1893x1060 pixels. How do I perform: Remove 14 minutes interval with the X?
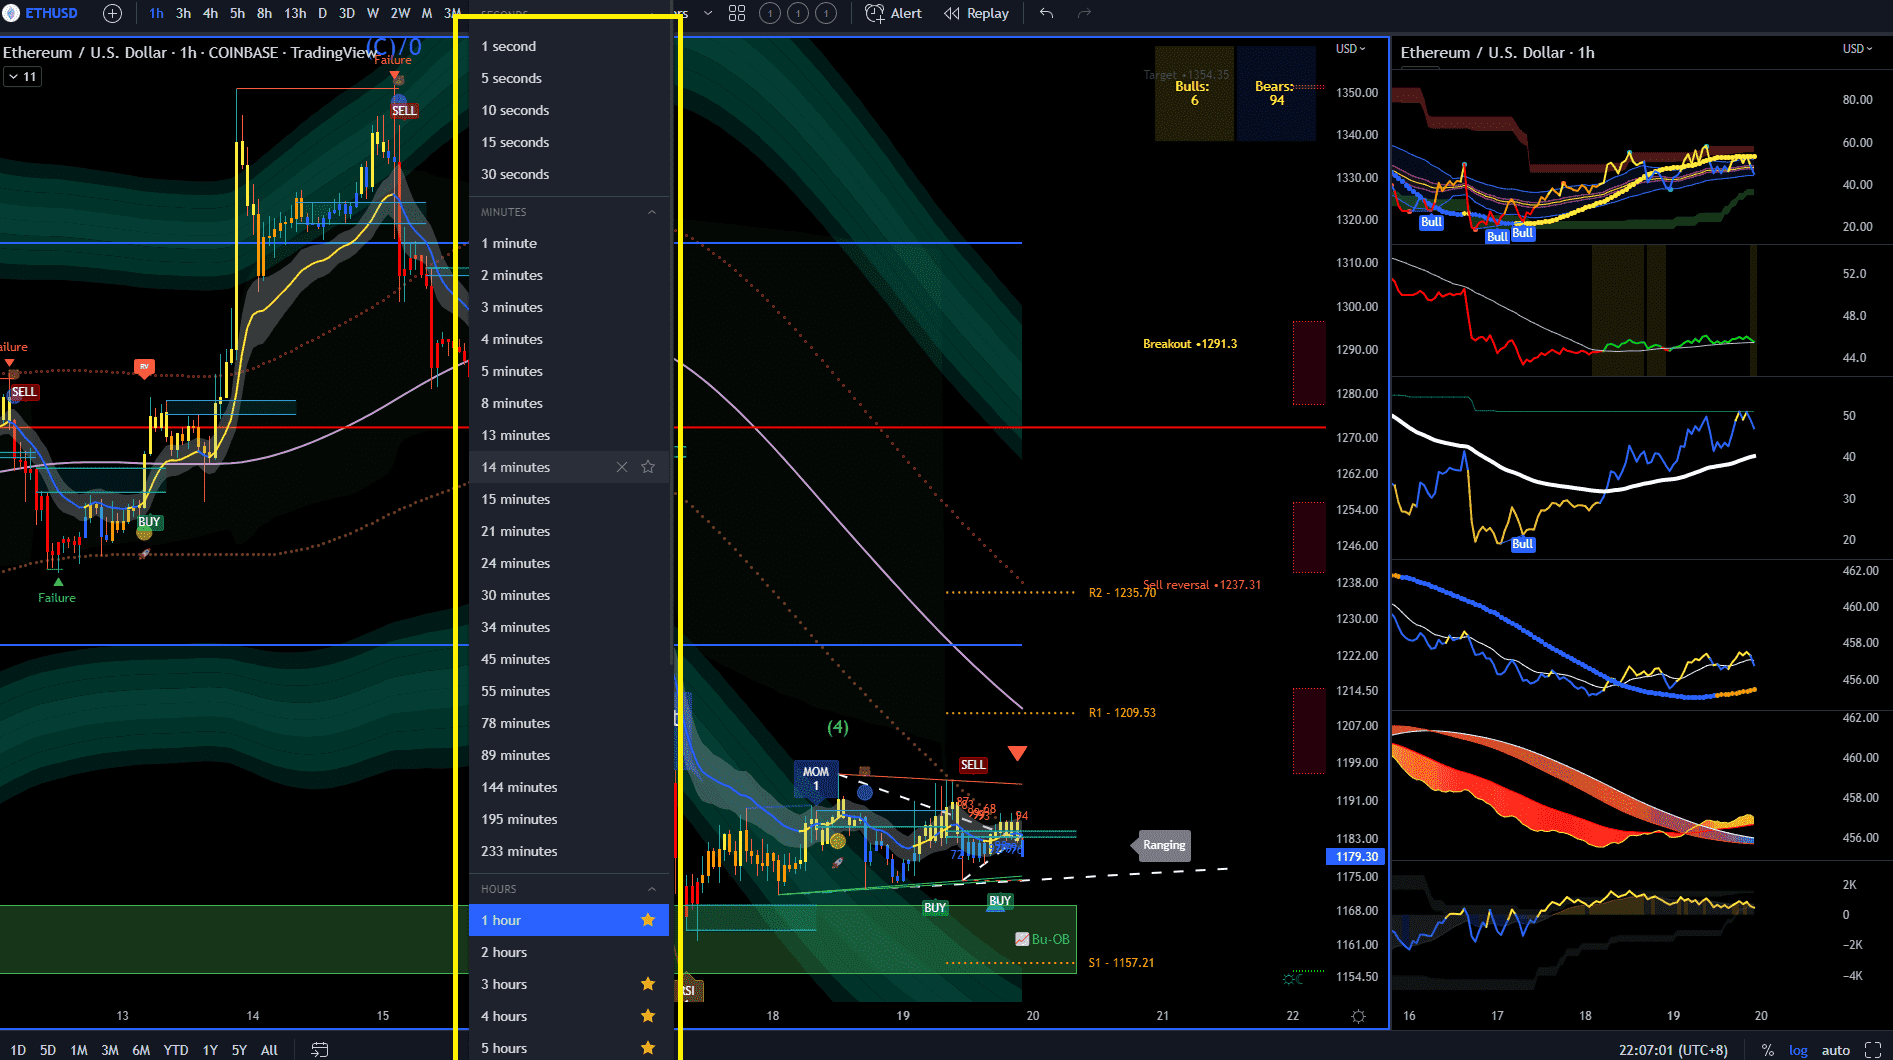point(621,466)
